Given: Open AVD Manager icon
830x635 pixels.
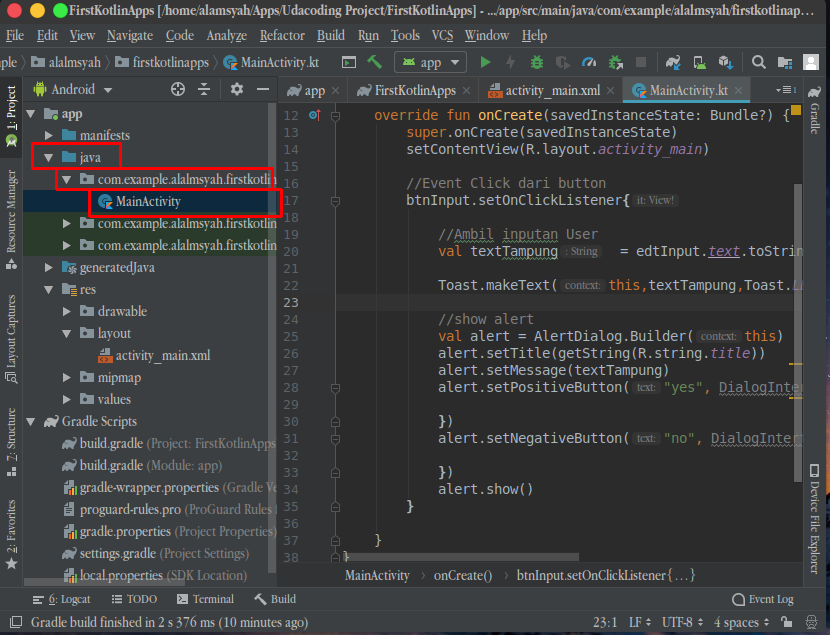Looking at the screenshot, I should tap(700, 62).
